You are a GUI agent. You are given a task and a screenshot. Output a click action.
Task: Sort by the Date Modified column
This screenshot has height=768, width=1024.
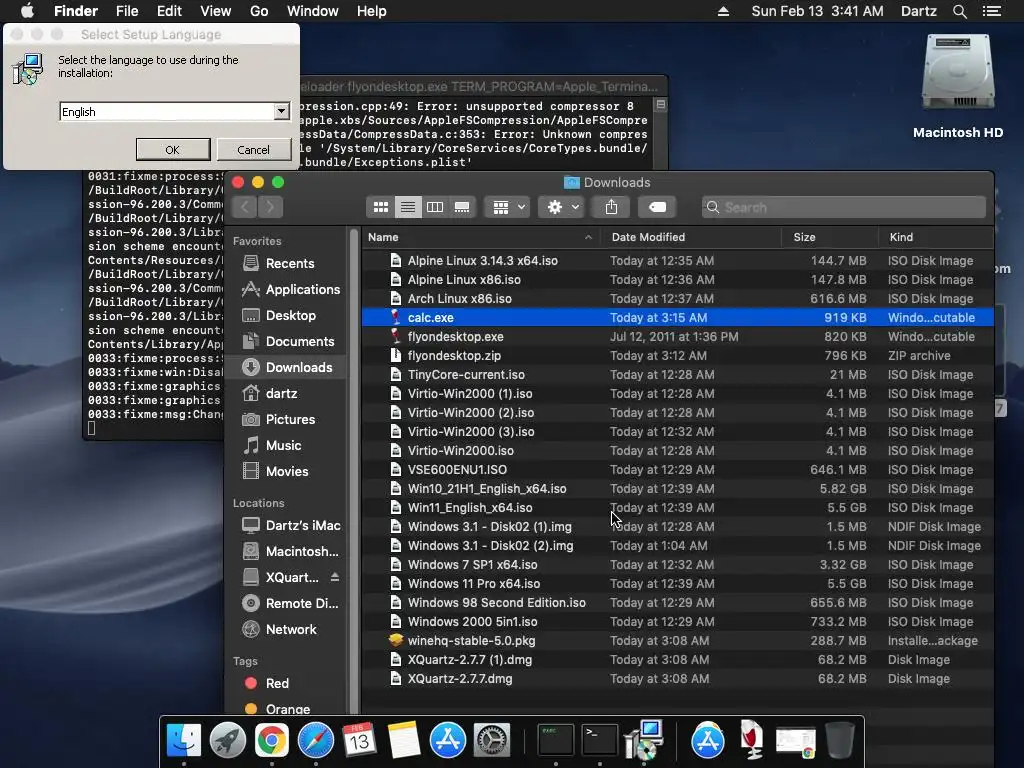(691, 237)
